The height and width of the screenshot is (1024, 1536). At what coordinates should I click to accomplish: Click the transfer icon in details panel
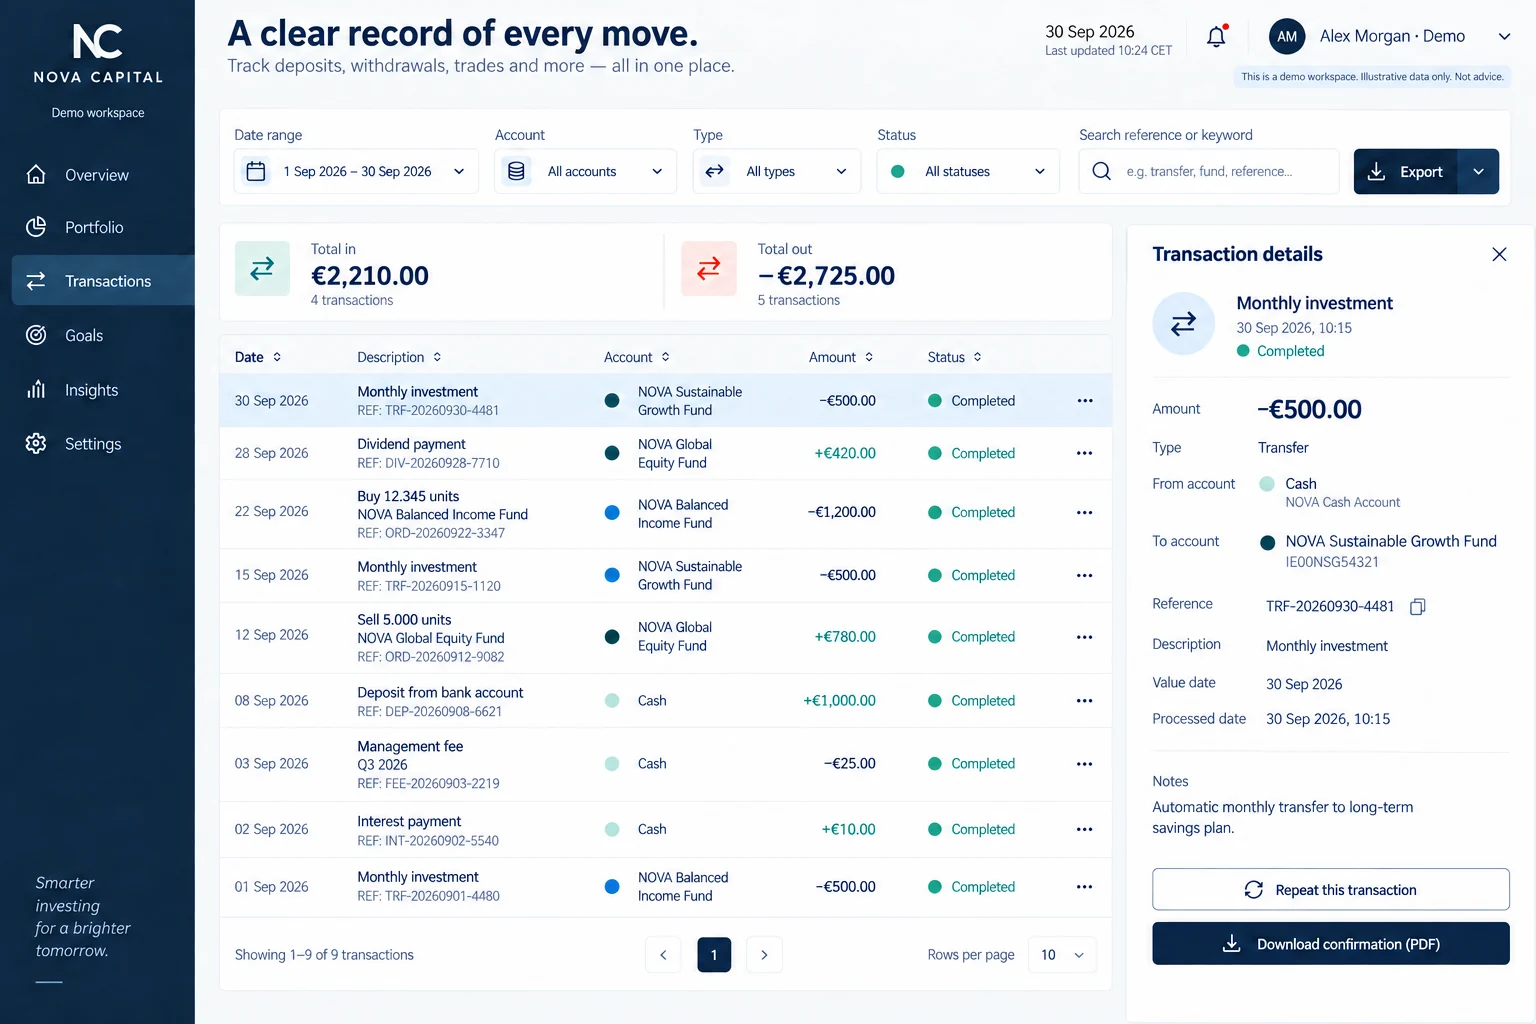point(1183,323)
